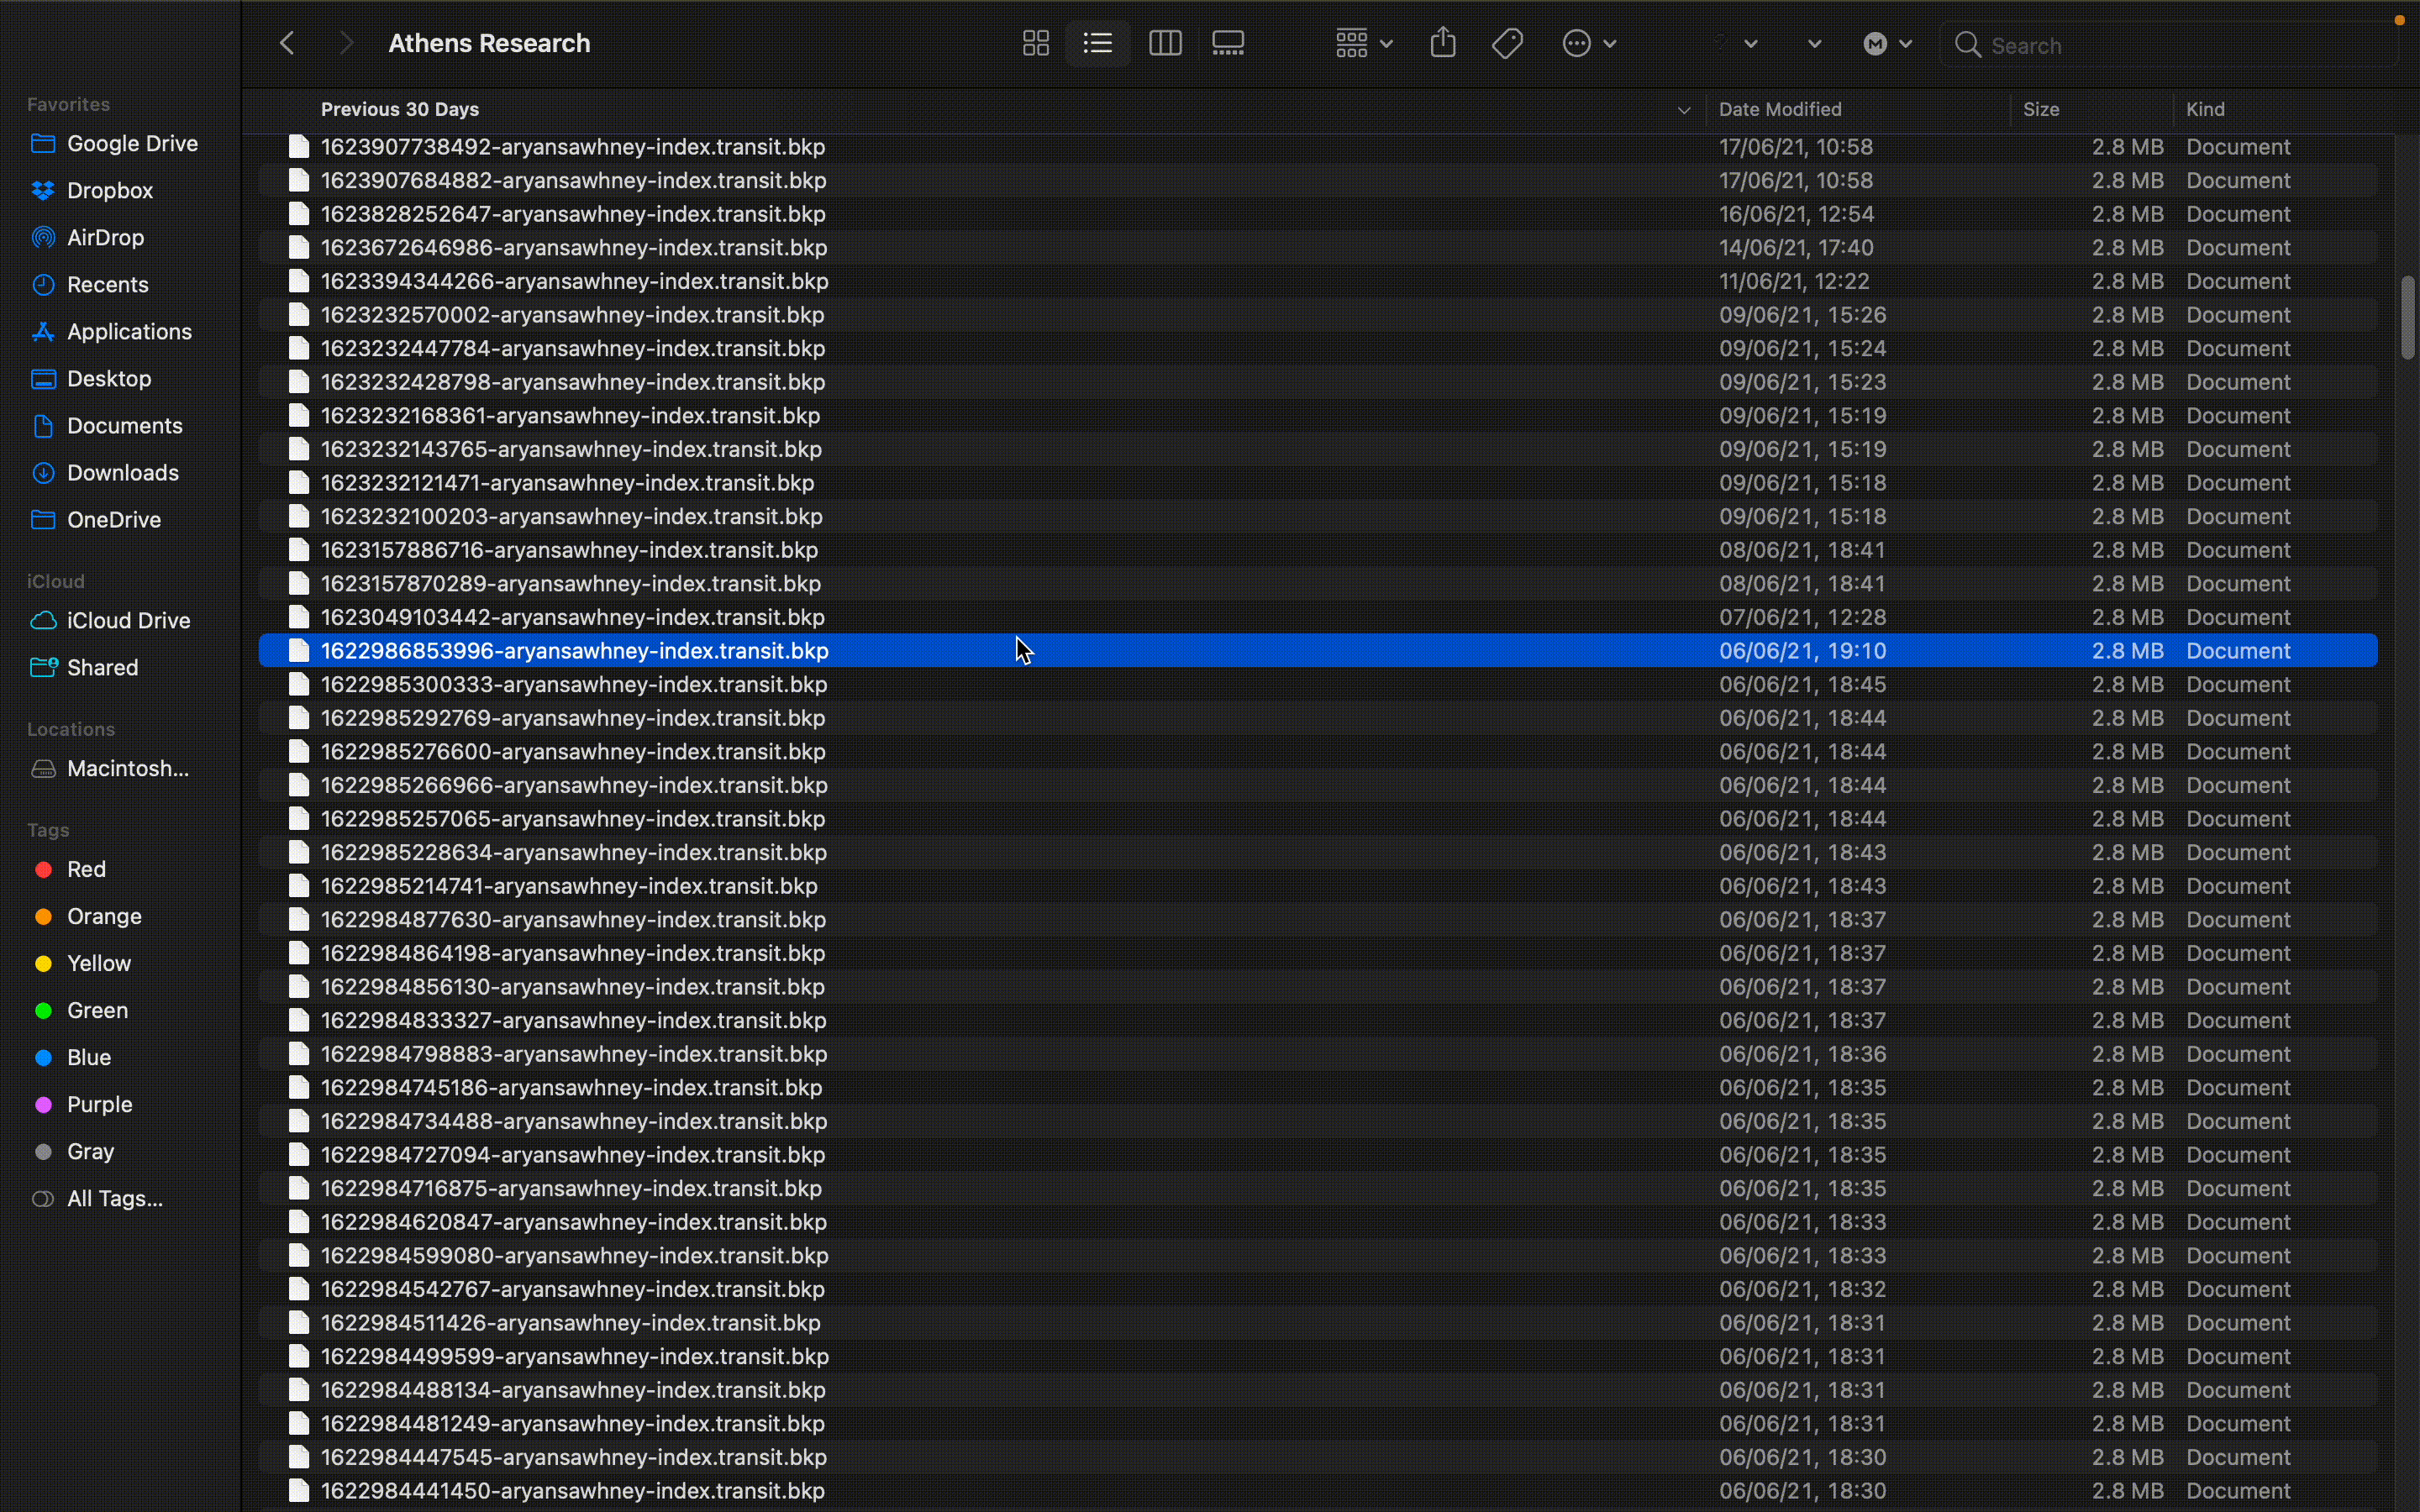This screenshot has height=1512, width=2420.
Task: Select file 1623394344266-aryansawhney-index.transit.bkp
Action: point(1318,281)
